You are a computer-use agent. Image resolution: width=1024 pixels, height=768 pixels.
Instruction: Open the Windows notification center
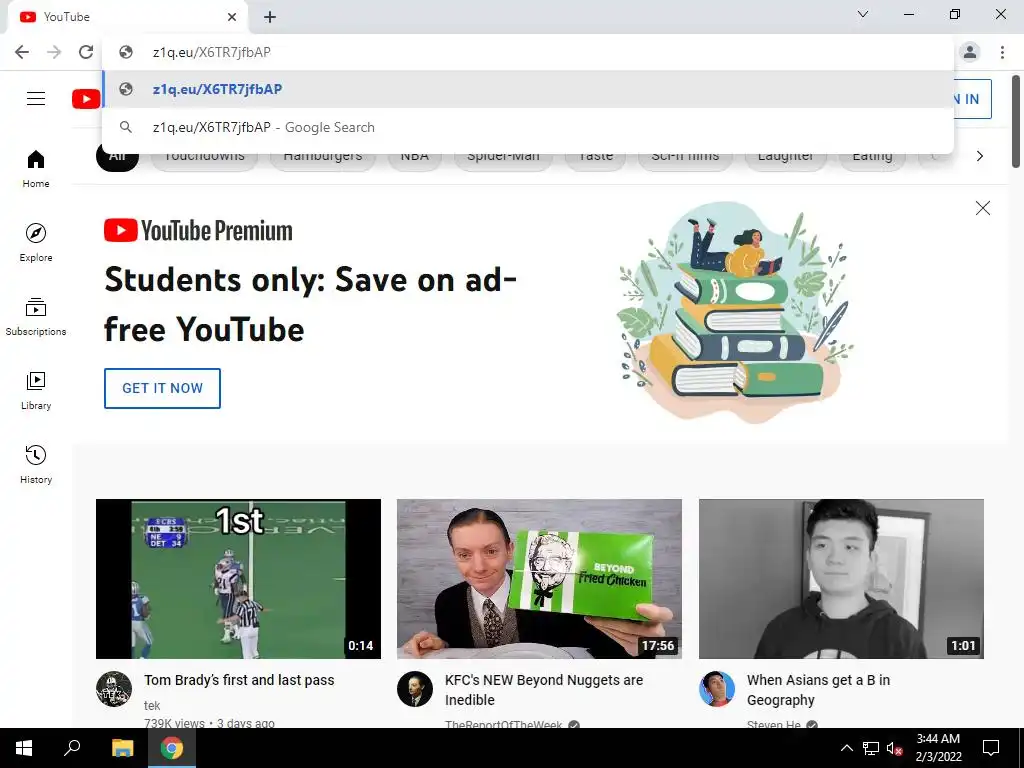click(x=991, y=748)
